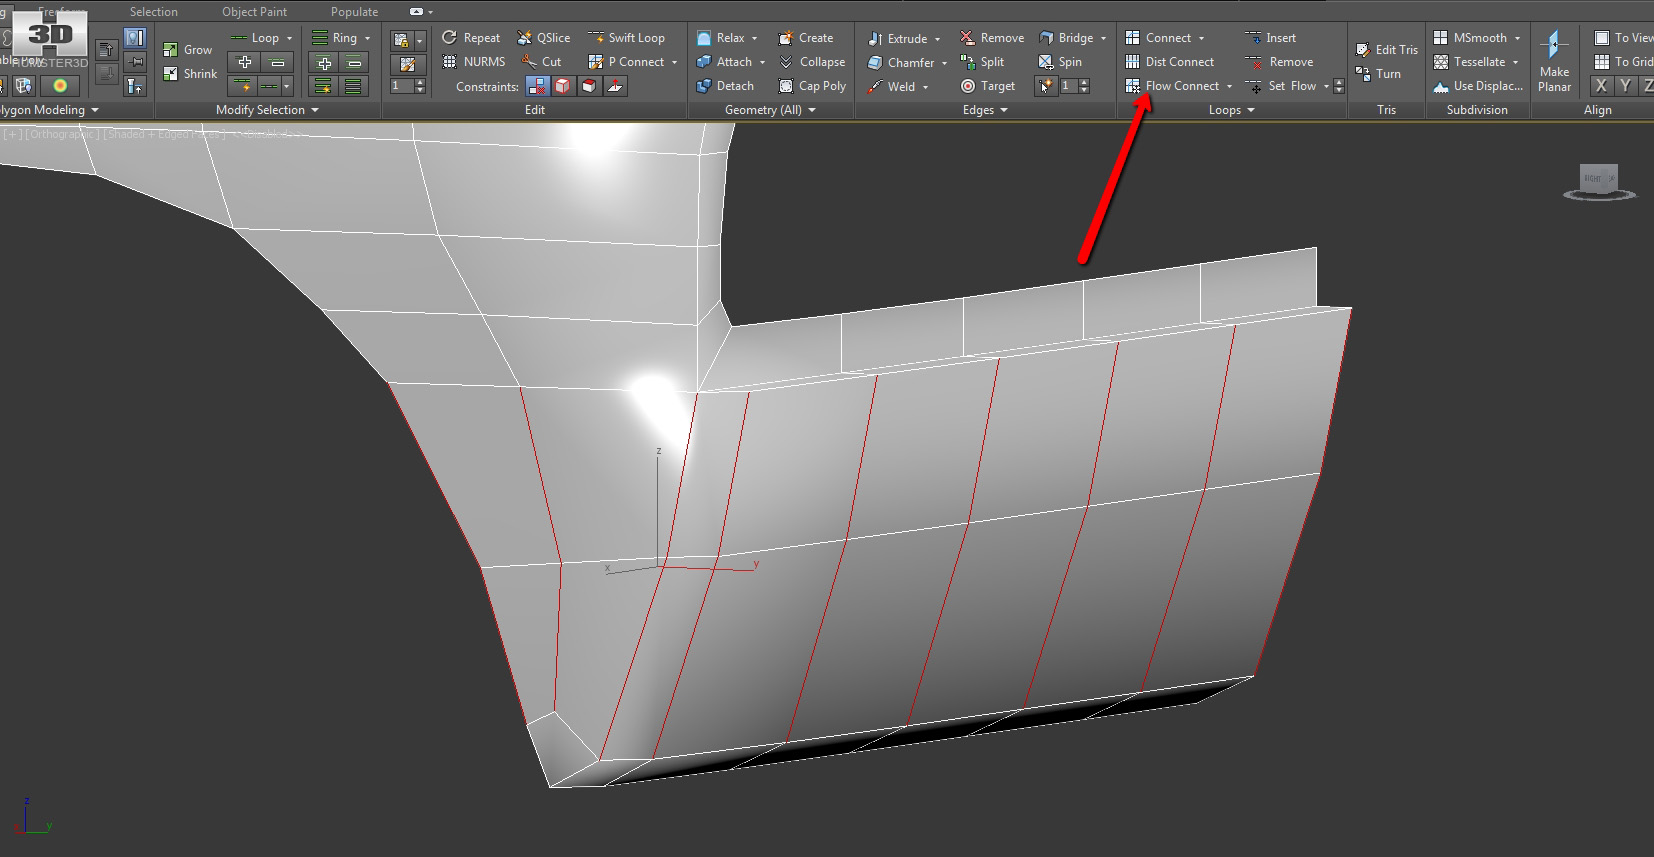
Task: Switch to the Selection ribbon tab
Action: [153, 12]
